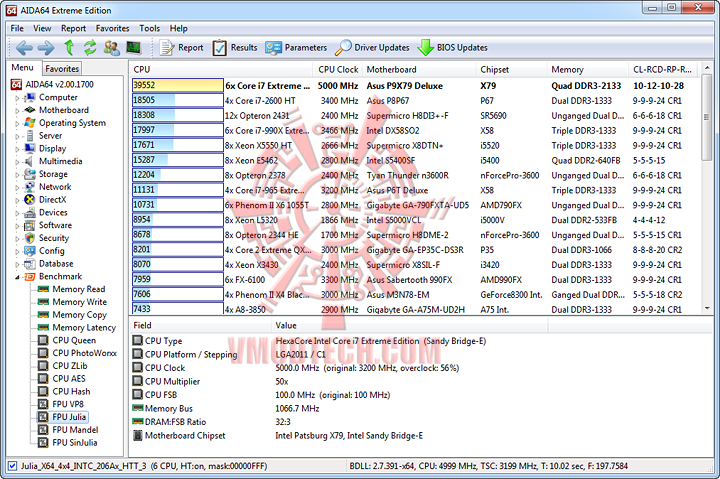Check for Driver Updates

point(372,47)
